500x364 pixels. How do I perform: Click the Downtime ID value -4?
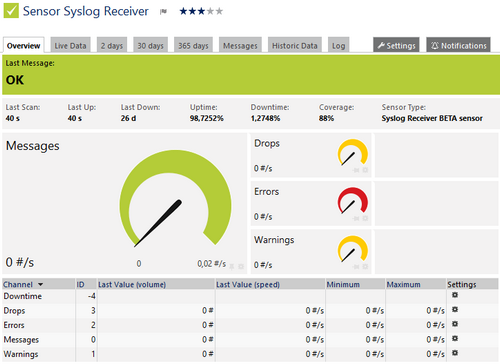click(x=92, y=296)
